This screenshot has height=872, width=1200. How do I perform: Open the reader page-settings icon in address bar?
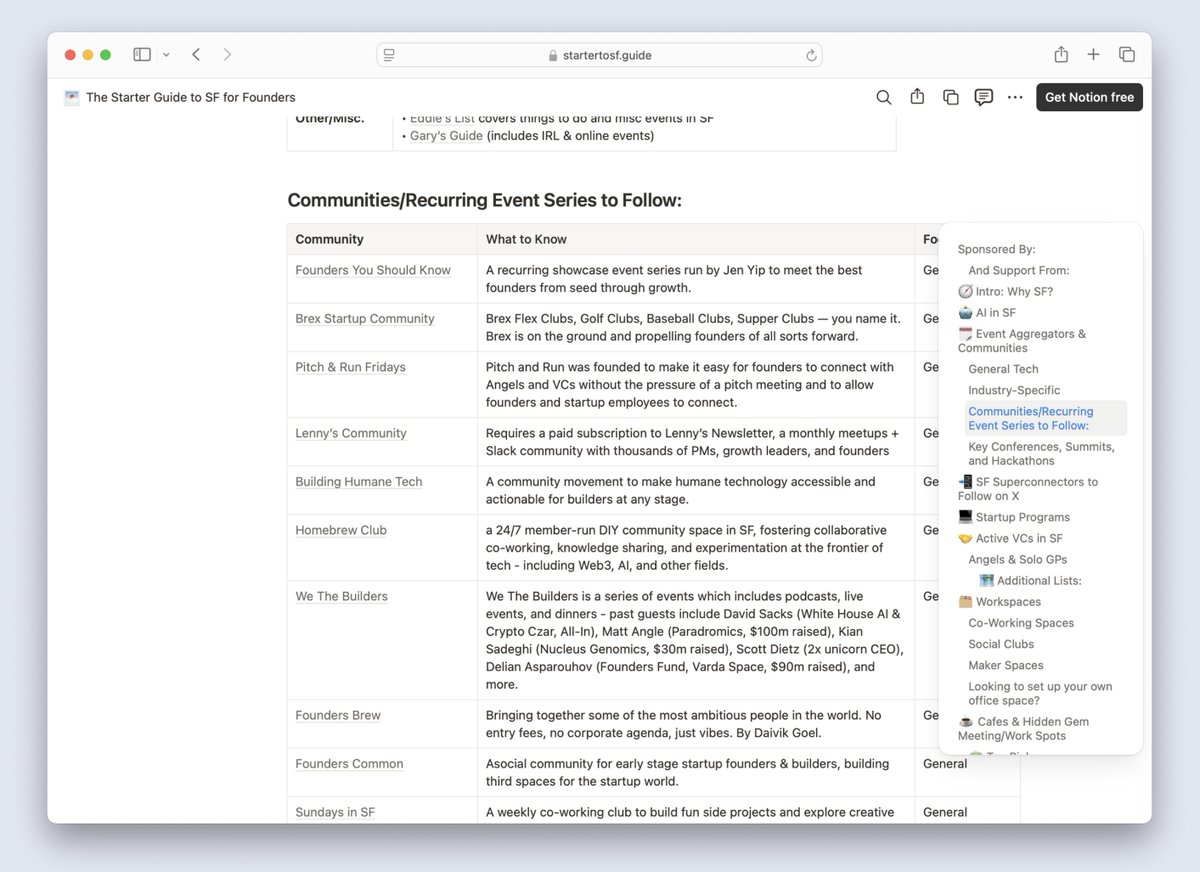click(x=389, y=55)
